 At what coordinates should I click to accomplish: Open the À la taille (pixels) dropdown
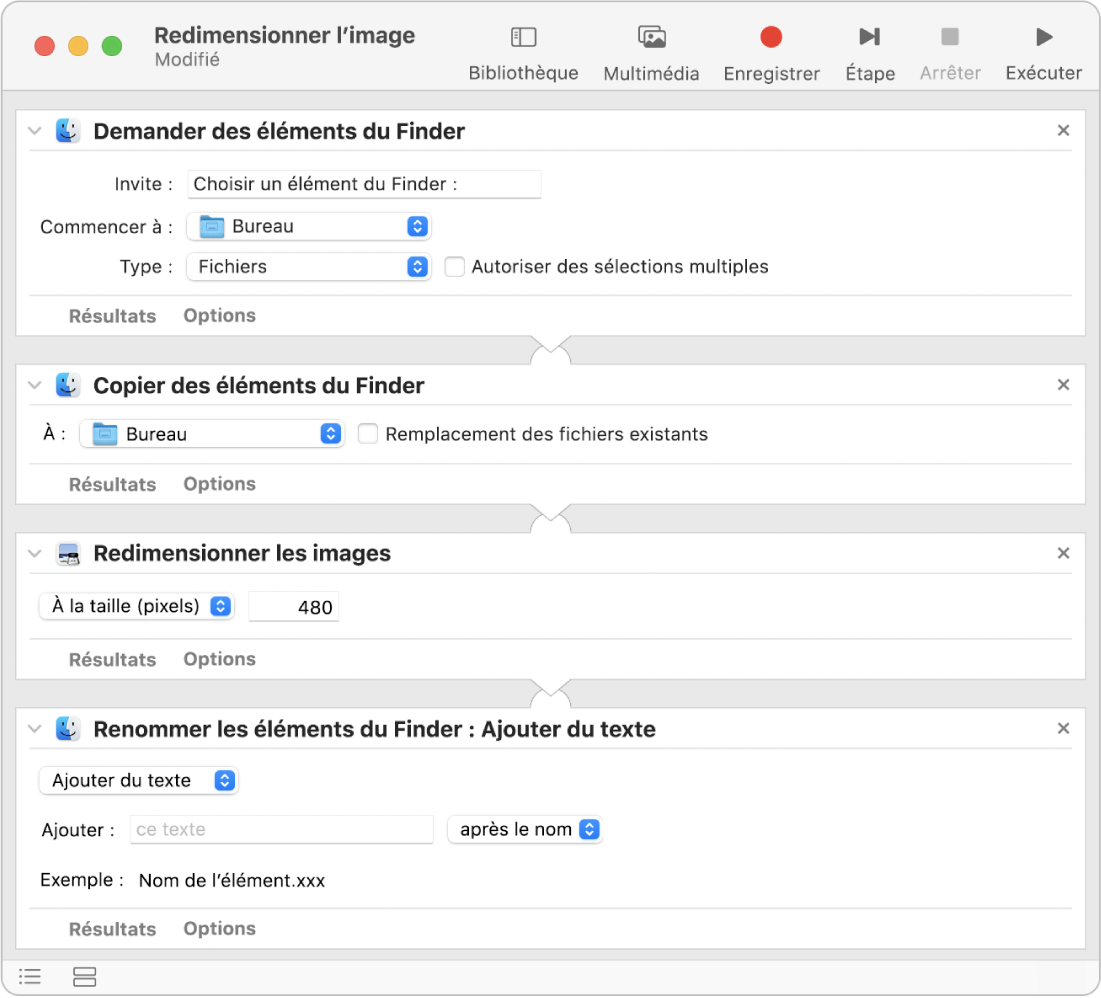coord(136,606)
